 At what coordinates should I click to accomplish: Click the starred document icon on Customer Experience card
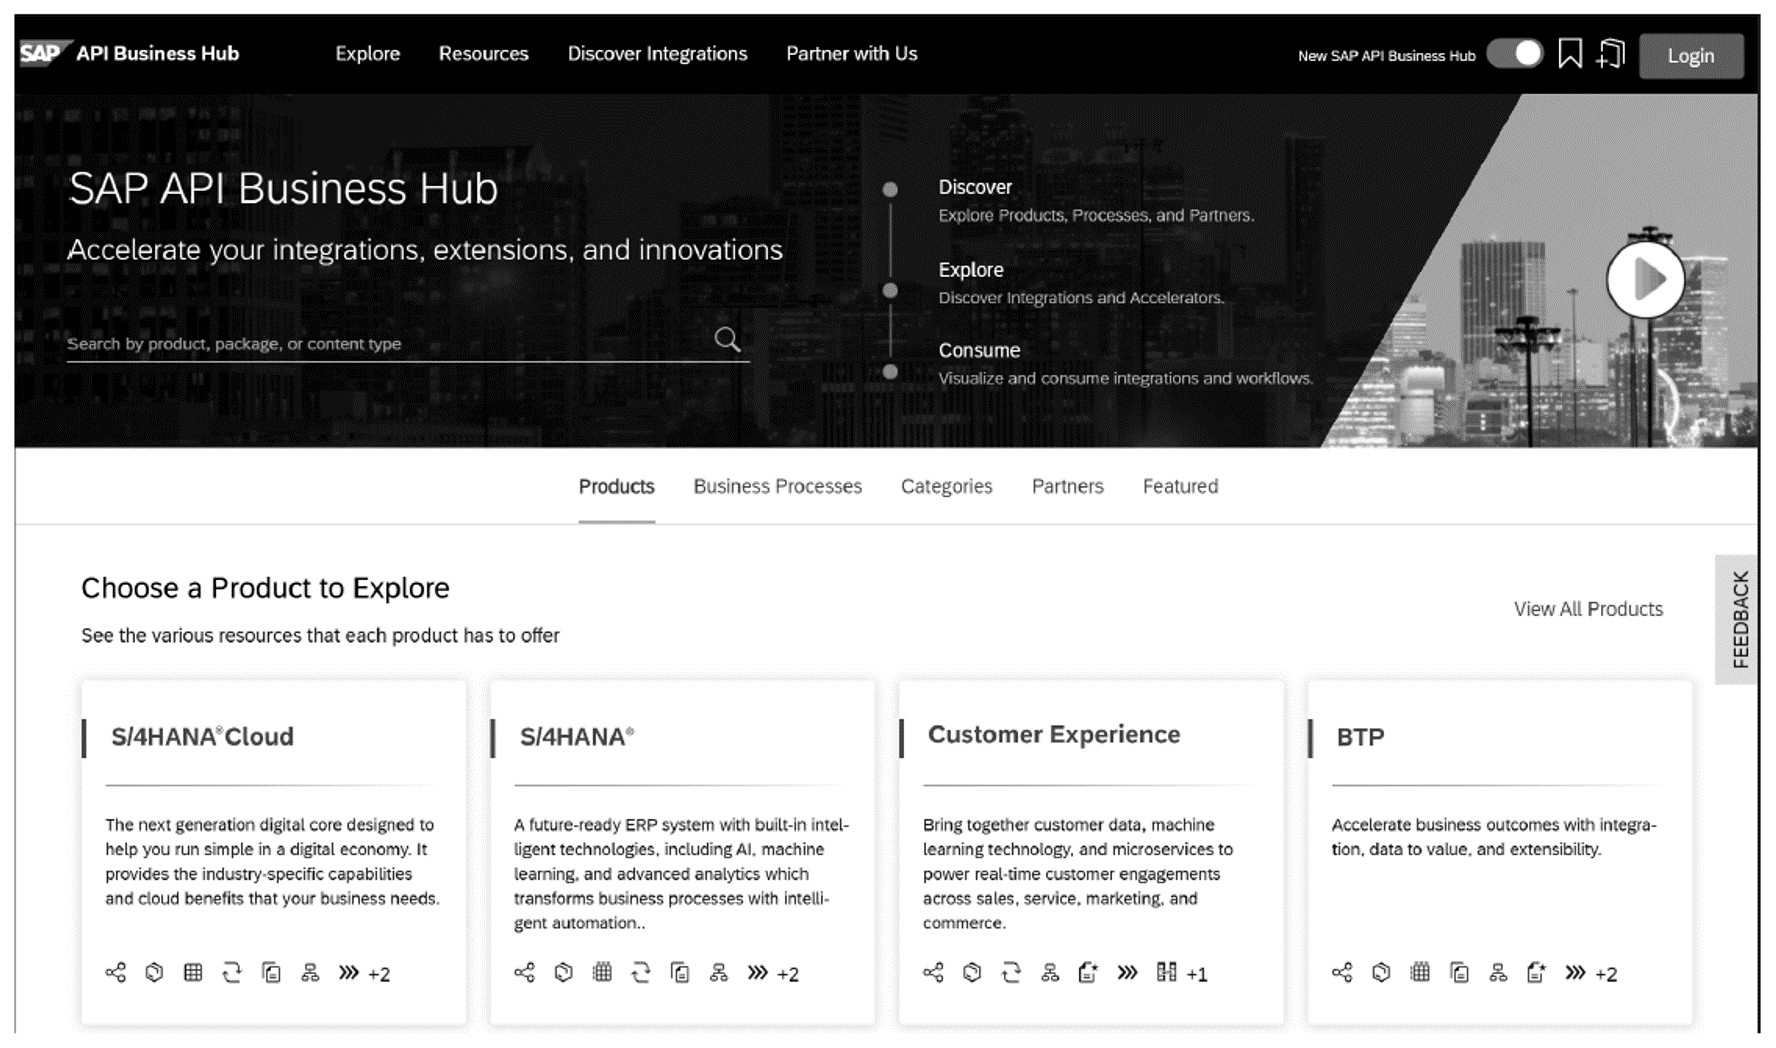coord(1088,972)
